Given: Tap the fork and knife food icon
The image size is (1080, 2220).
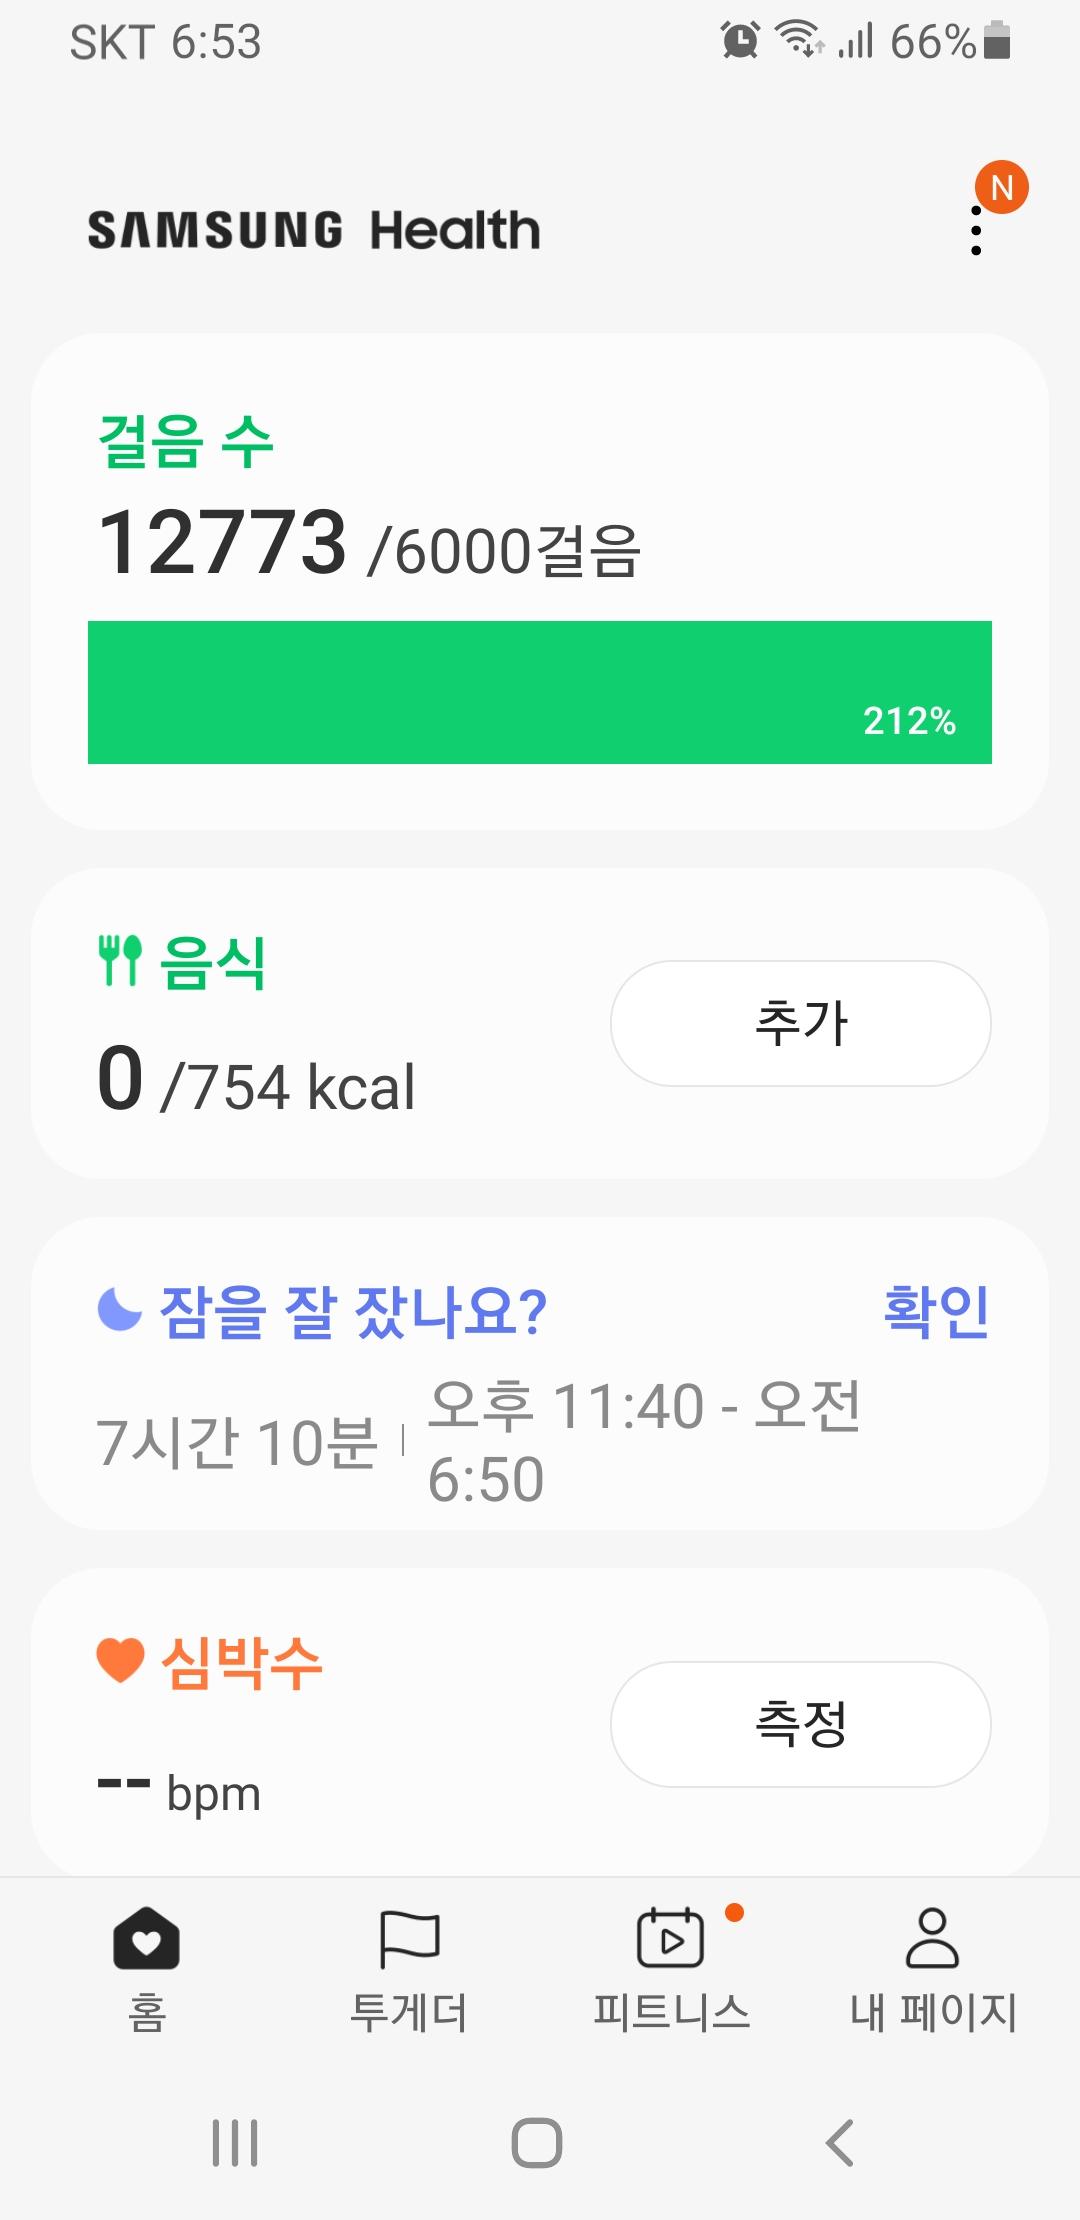Looking at the screenshot, I should click(120, 961).
